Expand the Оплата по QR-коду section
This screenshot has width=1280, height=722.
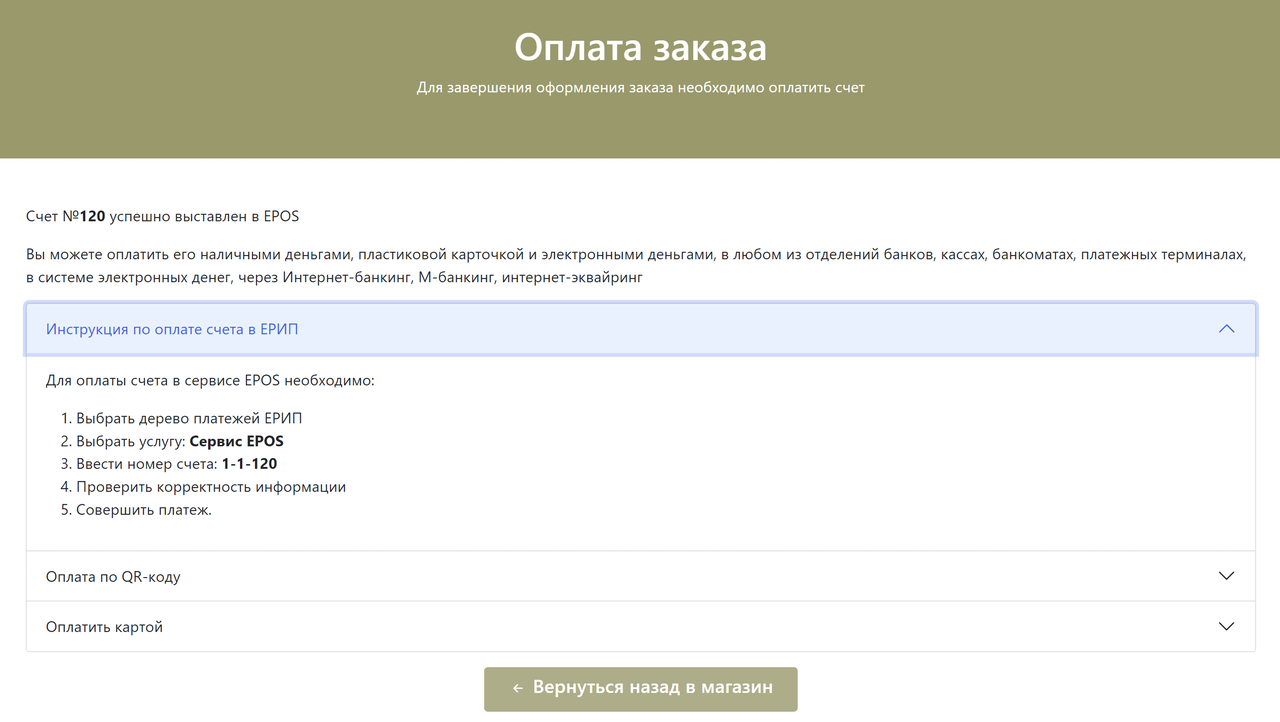click(x=113, y=577)
